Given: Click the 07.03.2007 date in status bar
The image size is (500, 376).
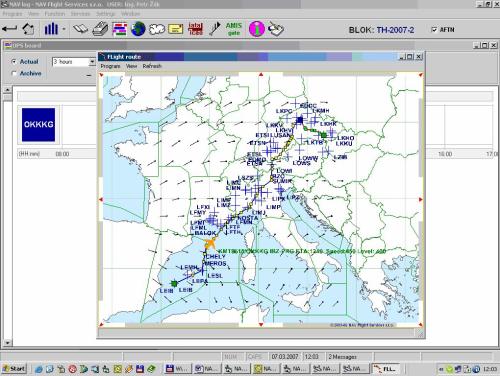Looking at the screenshot, I should [285, 357].
